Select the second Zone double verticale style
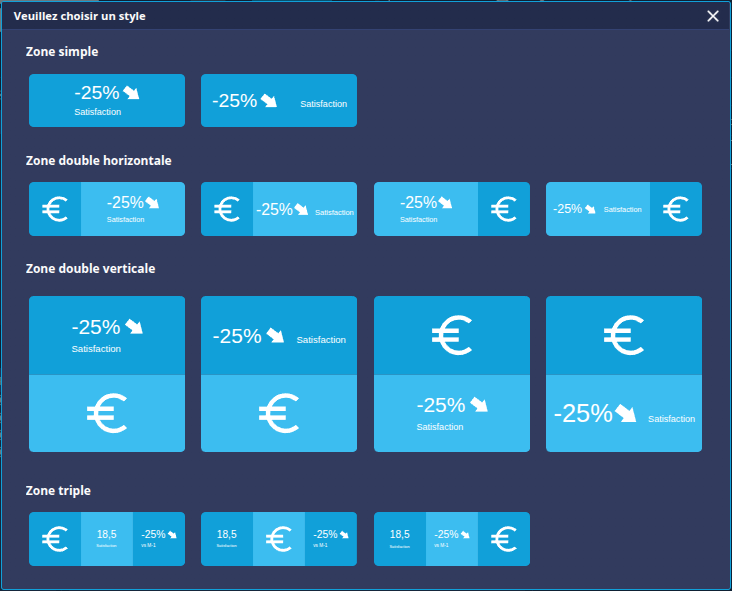Viewport: 732px width, 591px height. [279, 374]
